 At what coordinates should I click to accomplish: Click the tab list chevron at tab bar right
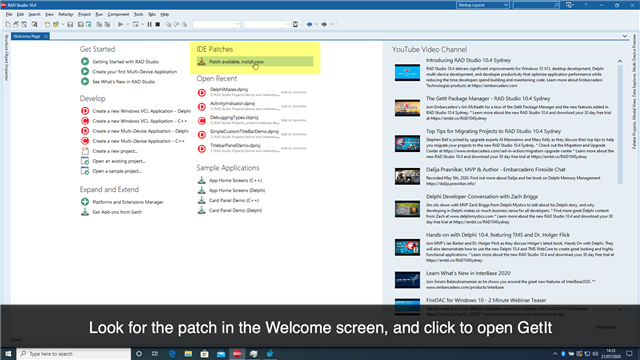[x=624, y=36]
